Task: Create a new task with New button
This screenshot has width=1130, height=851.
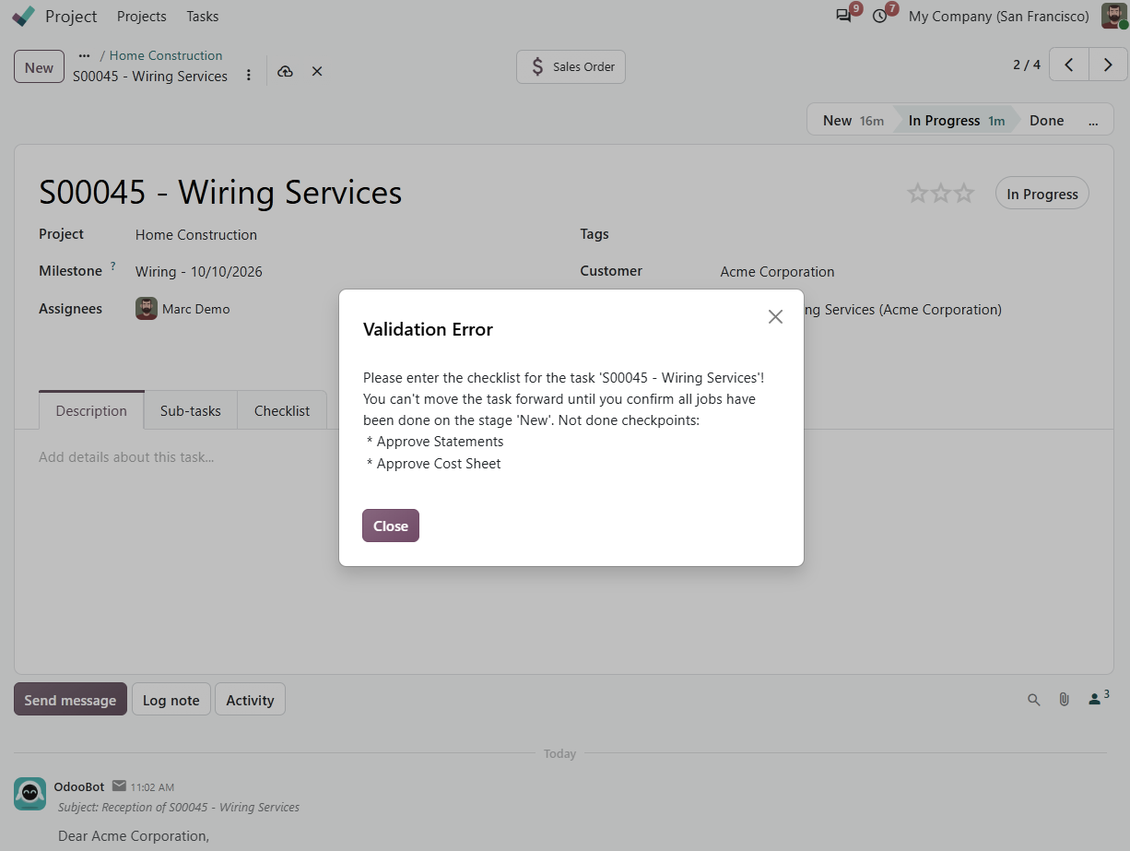Action: (x=39, y=67)
